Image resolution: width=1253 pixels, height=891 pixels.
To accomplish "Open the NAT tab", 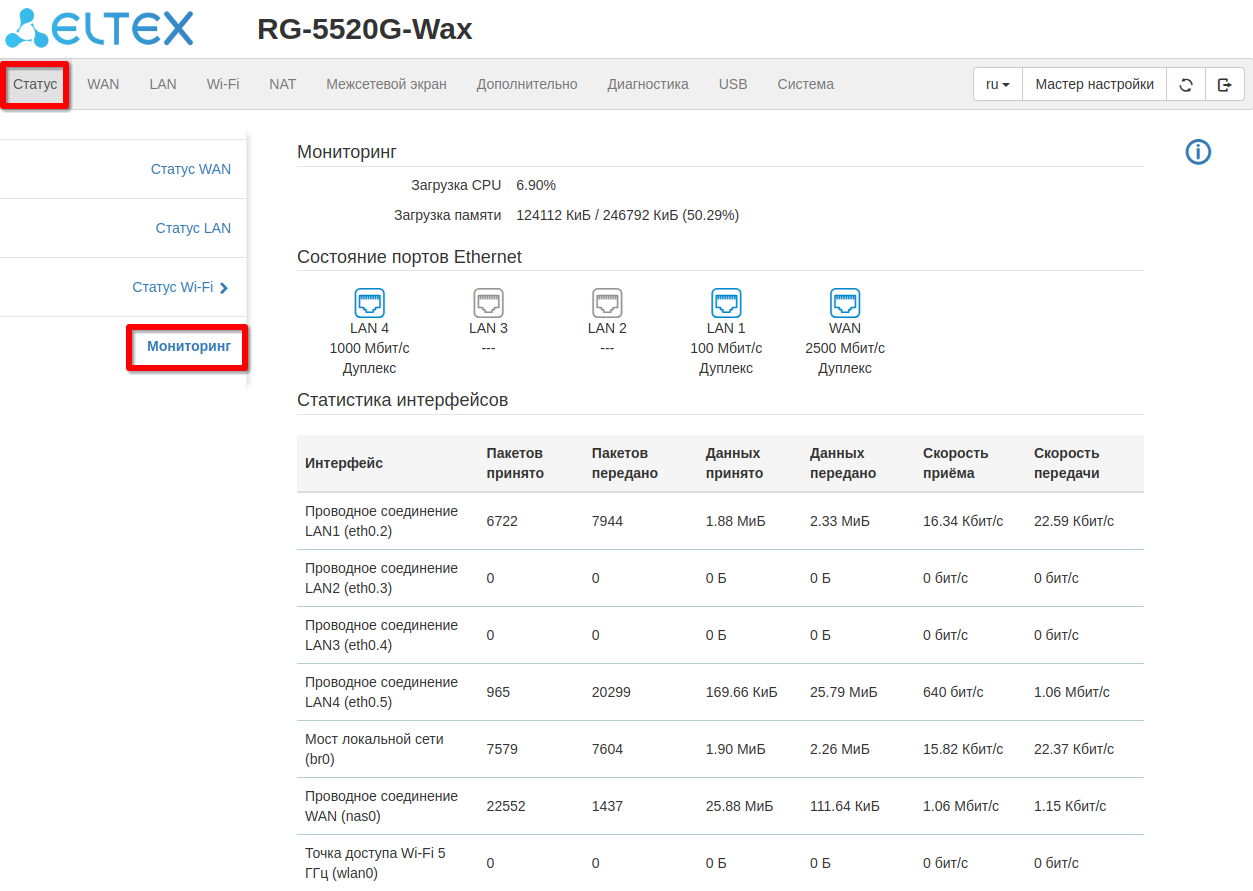I will coord(283,85).
